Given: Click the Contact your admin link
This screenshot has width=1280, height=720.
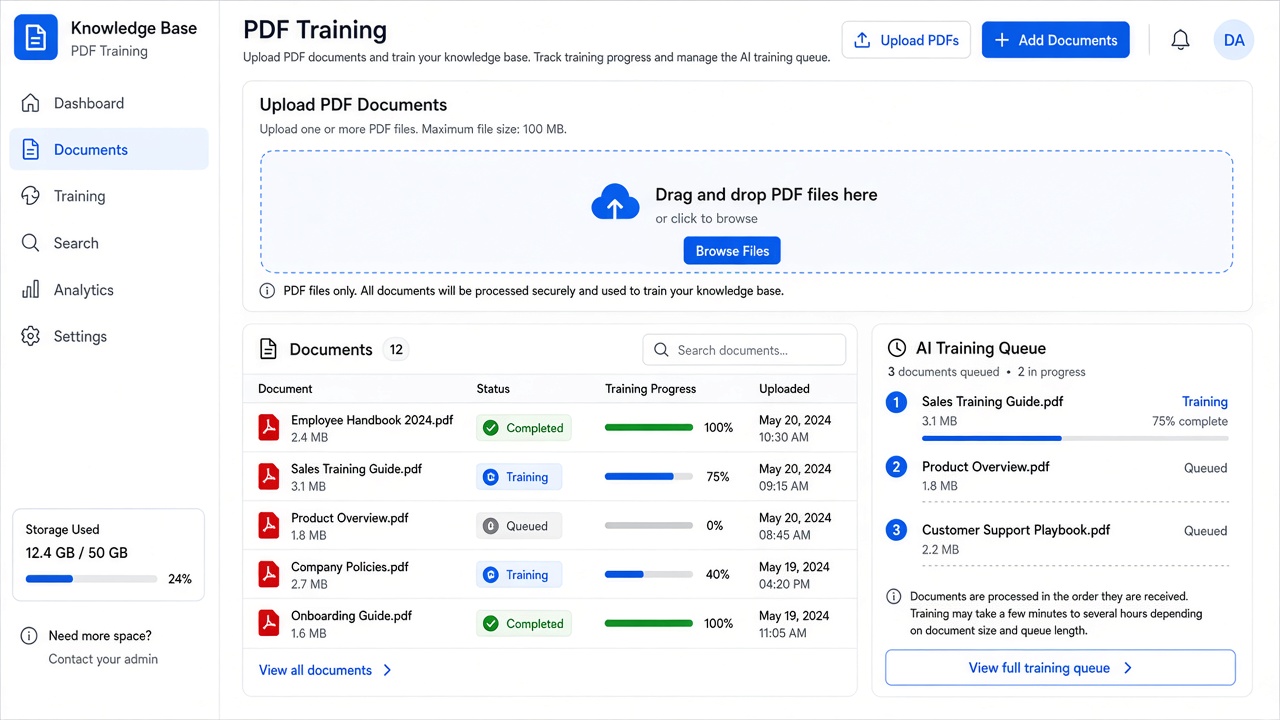Looking at the screenshot, I should pyautogui.click(x=103, y=659).
